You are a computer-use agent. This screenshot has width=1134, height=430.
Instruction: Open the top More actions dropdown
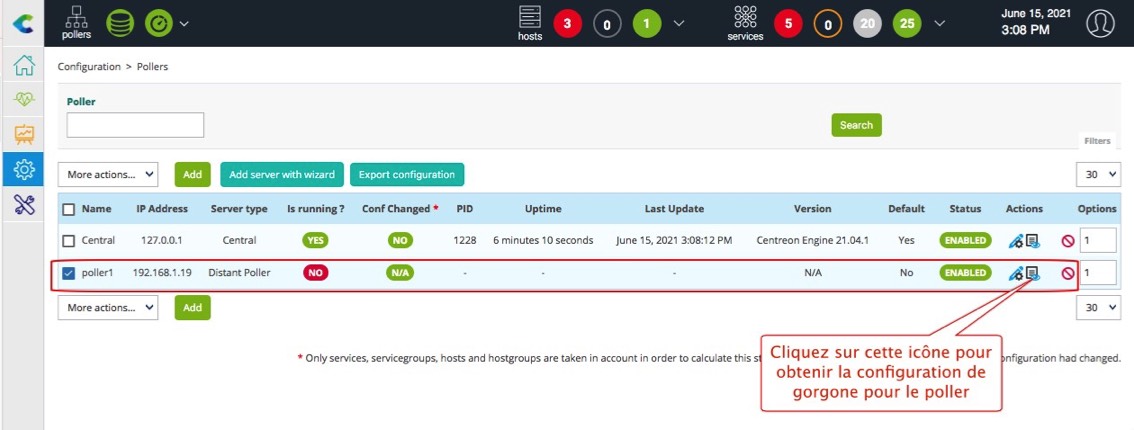pyautogui.click(x=108, y=174)
